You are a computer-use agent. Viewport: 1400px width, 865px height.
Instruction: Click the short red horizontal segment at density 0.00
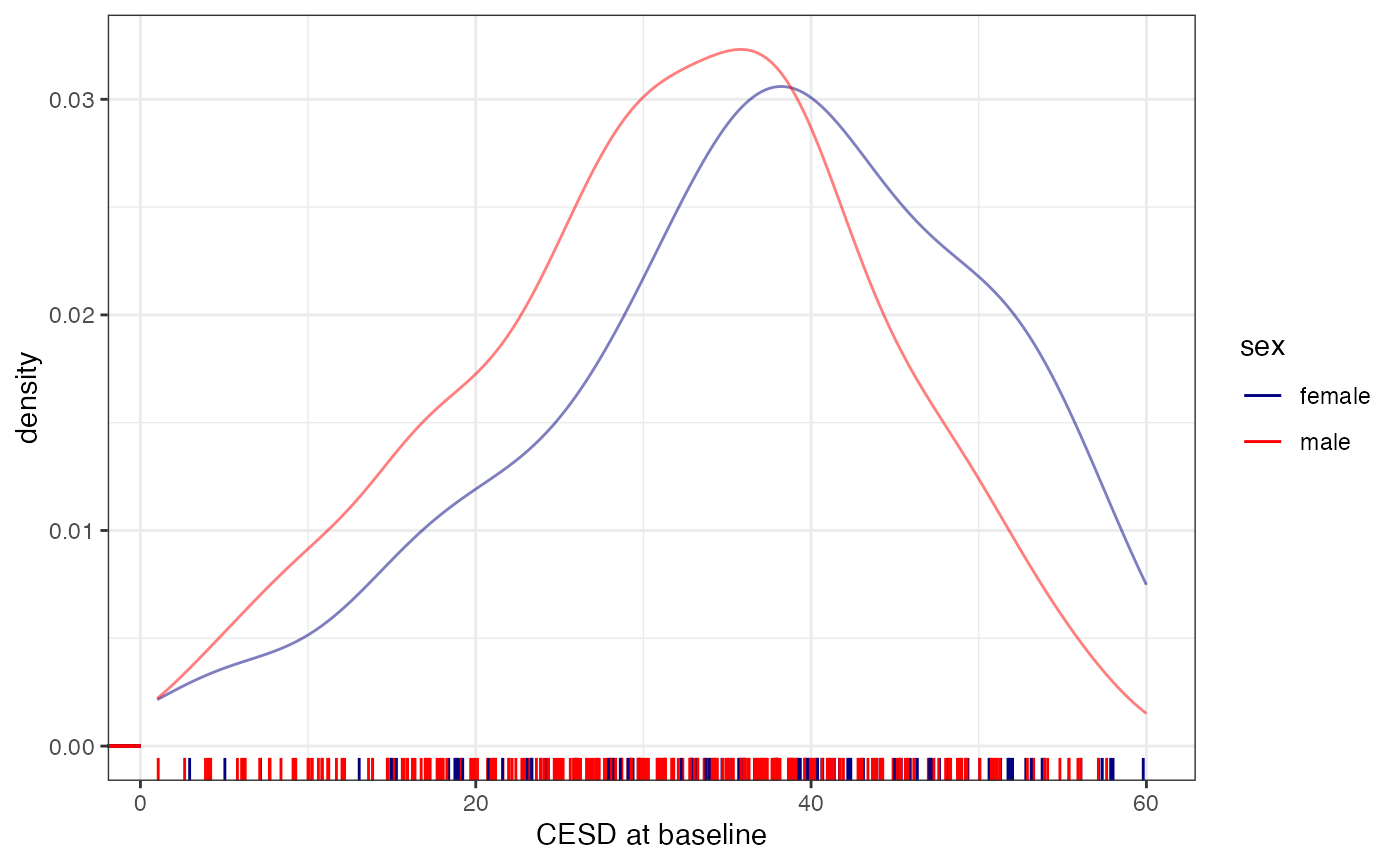[x=124, y=746]
